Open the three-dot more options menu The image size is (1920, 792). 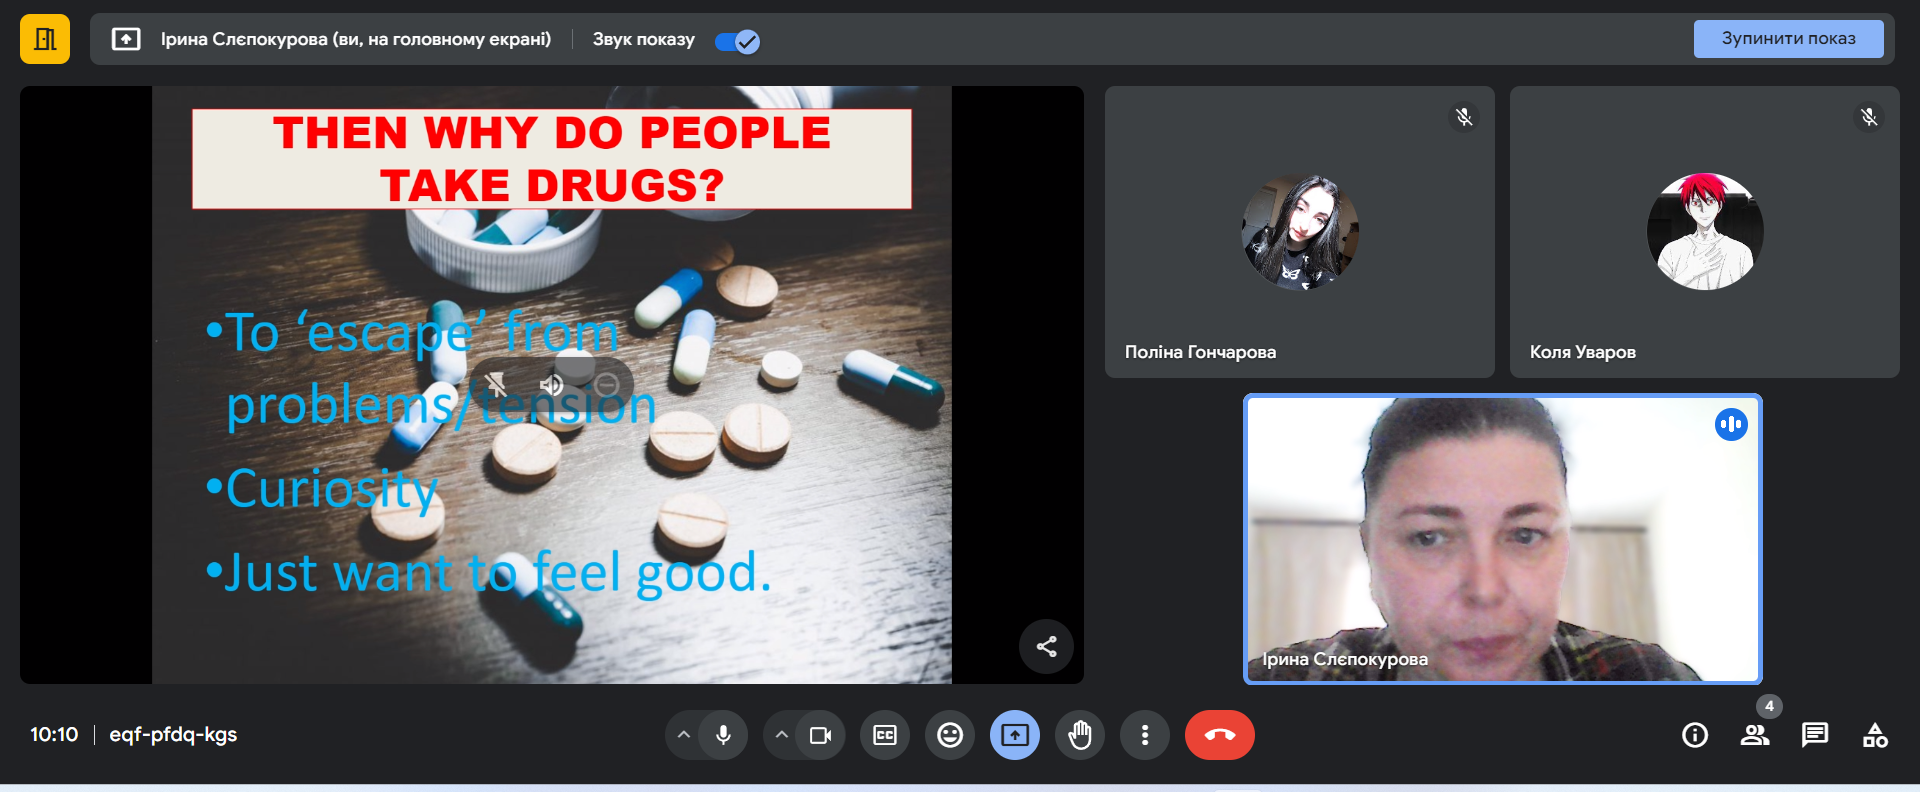click(x=1145, y=735)
